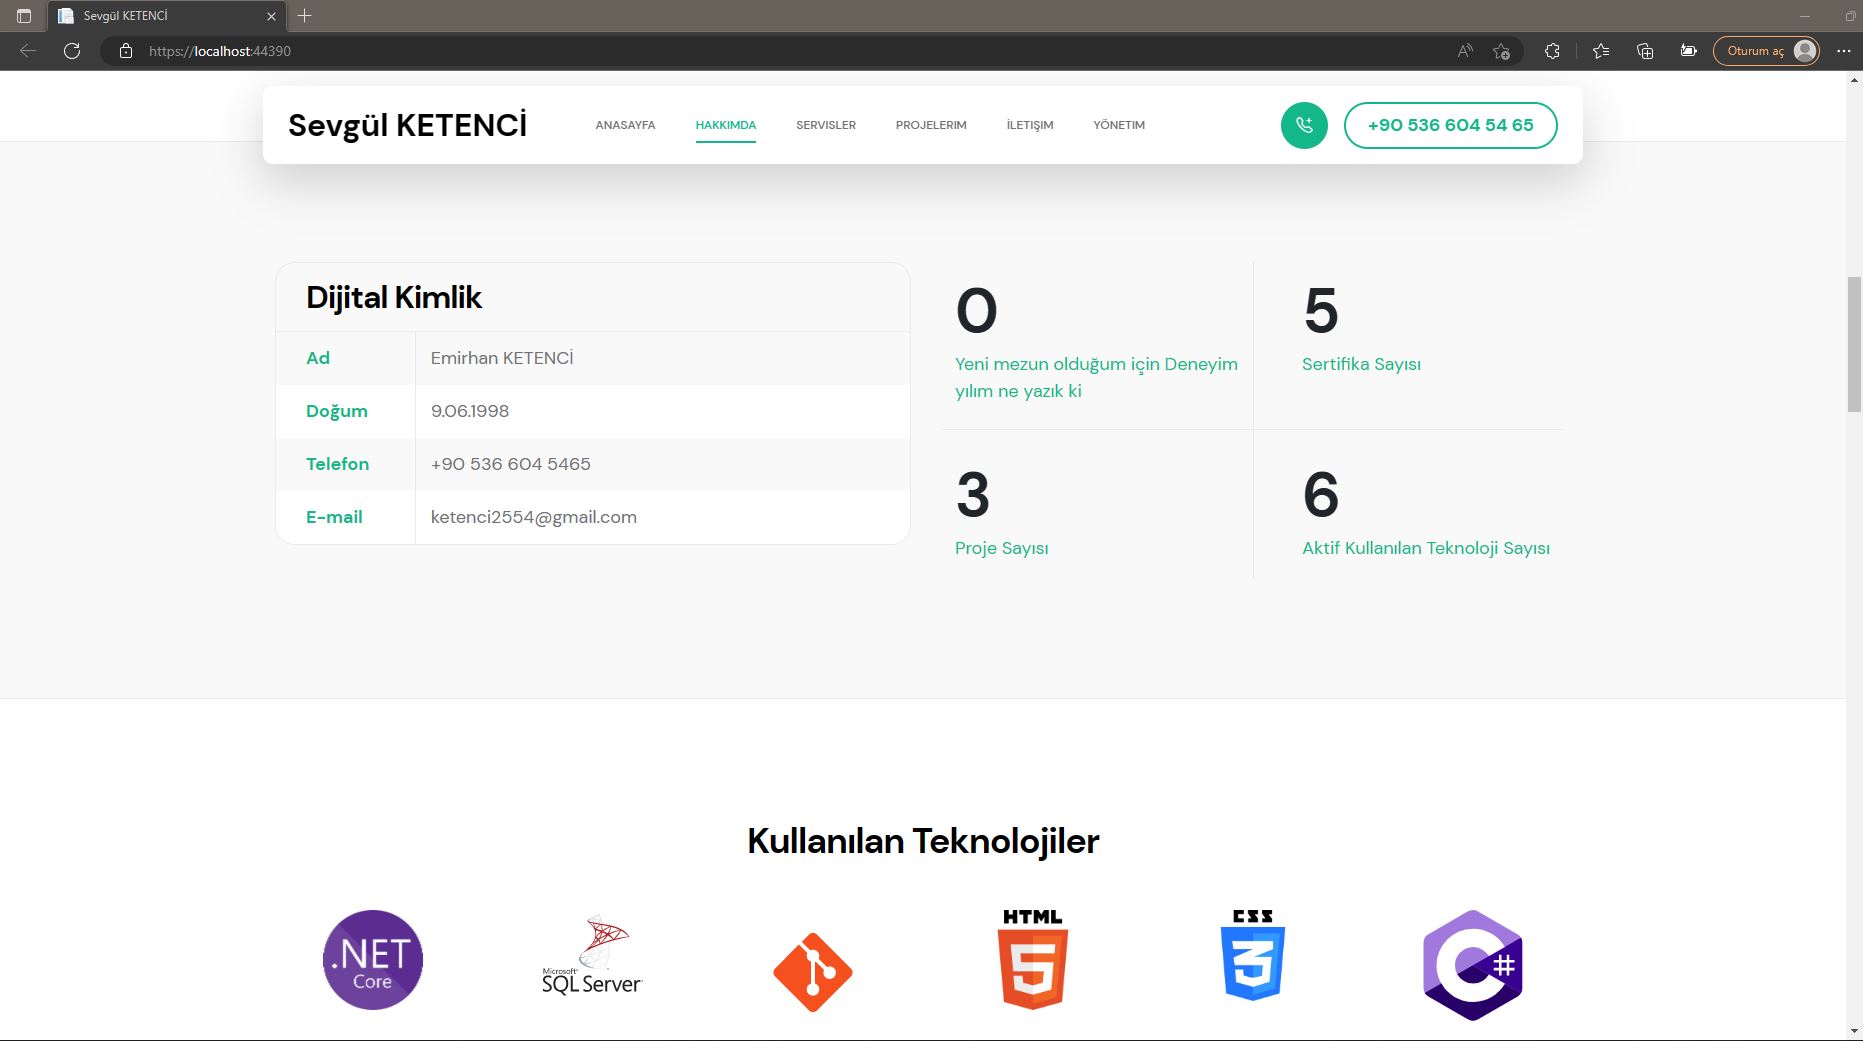This screenshot has width=1863, height=1041.
Task: Open the tab actions menu icon
Action: click(x=24, y=16)
